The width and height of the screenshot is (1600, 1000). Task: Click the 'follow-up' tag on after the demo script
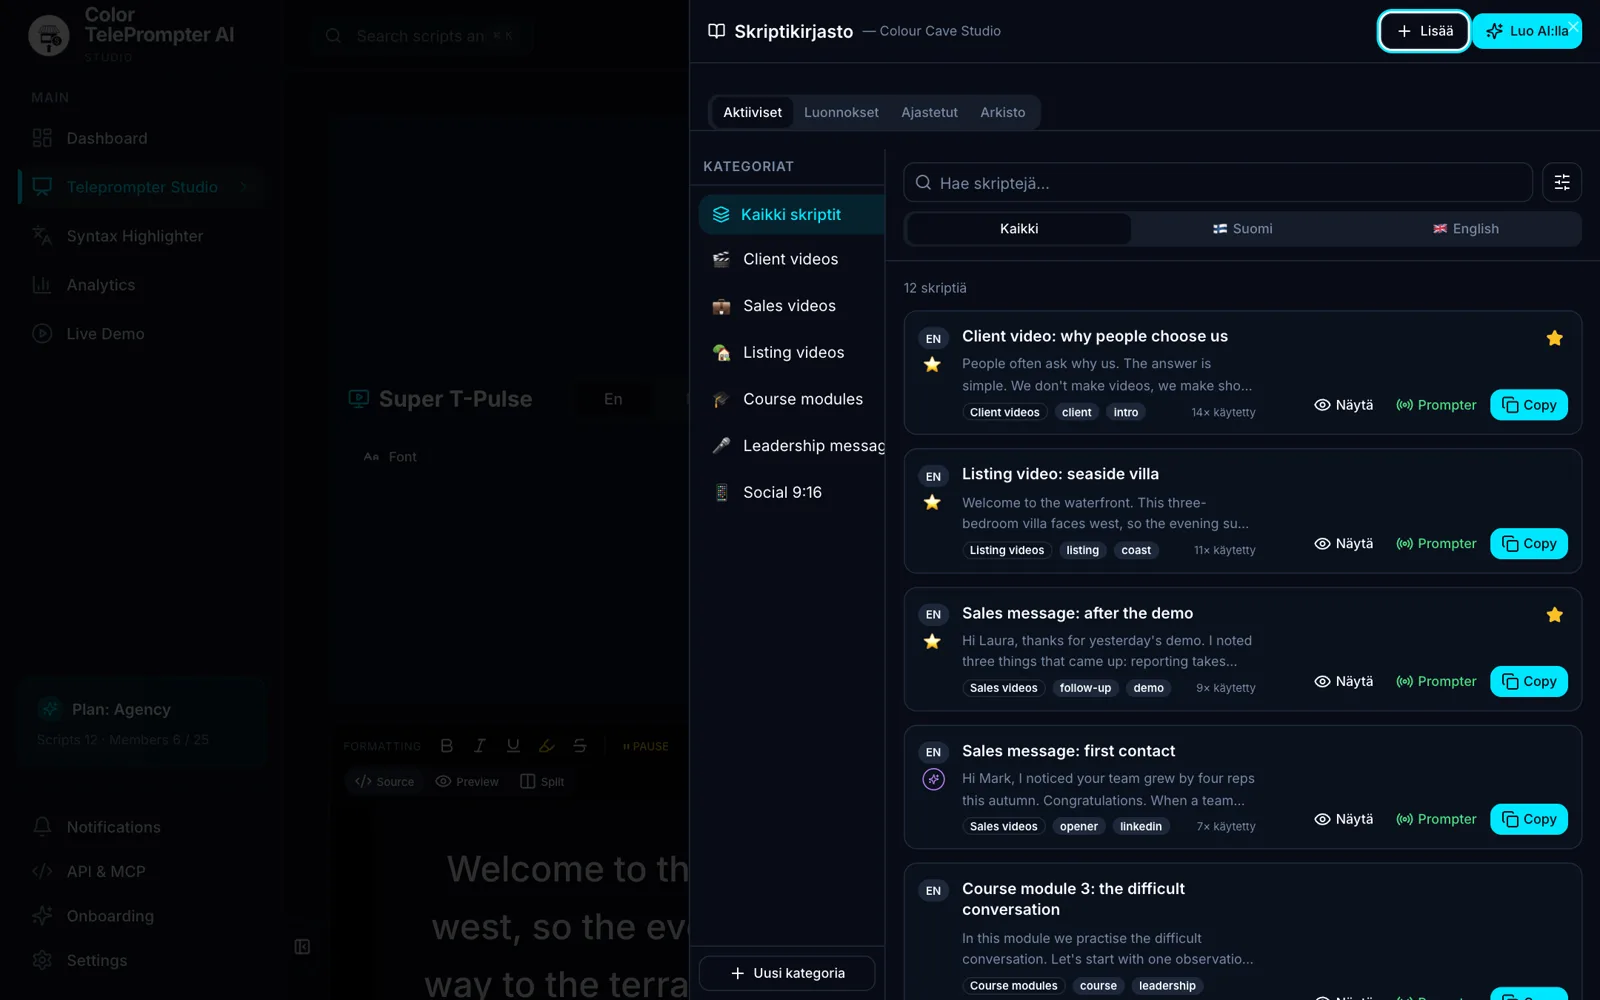point(1085,688)
